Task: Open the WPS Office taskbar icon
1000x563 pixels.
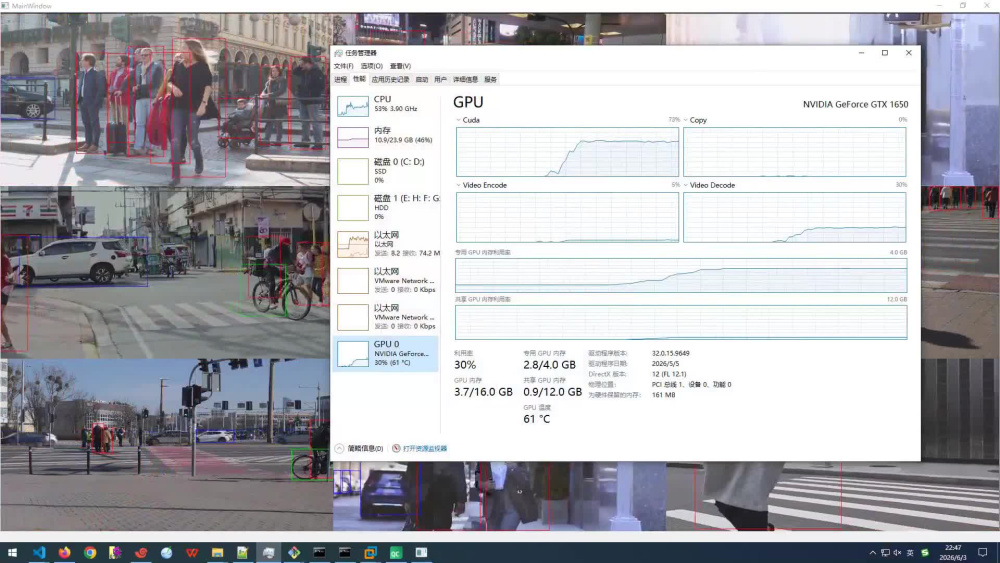Action: tap(192, 552)
